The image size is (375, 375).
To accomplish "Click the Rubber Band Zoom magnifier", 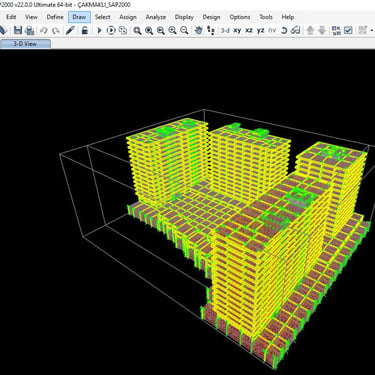I will [137, 30].
